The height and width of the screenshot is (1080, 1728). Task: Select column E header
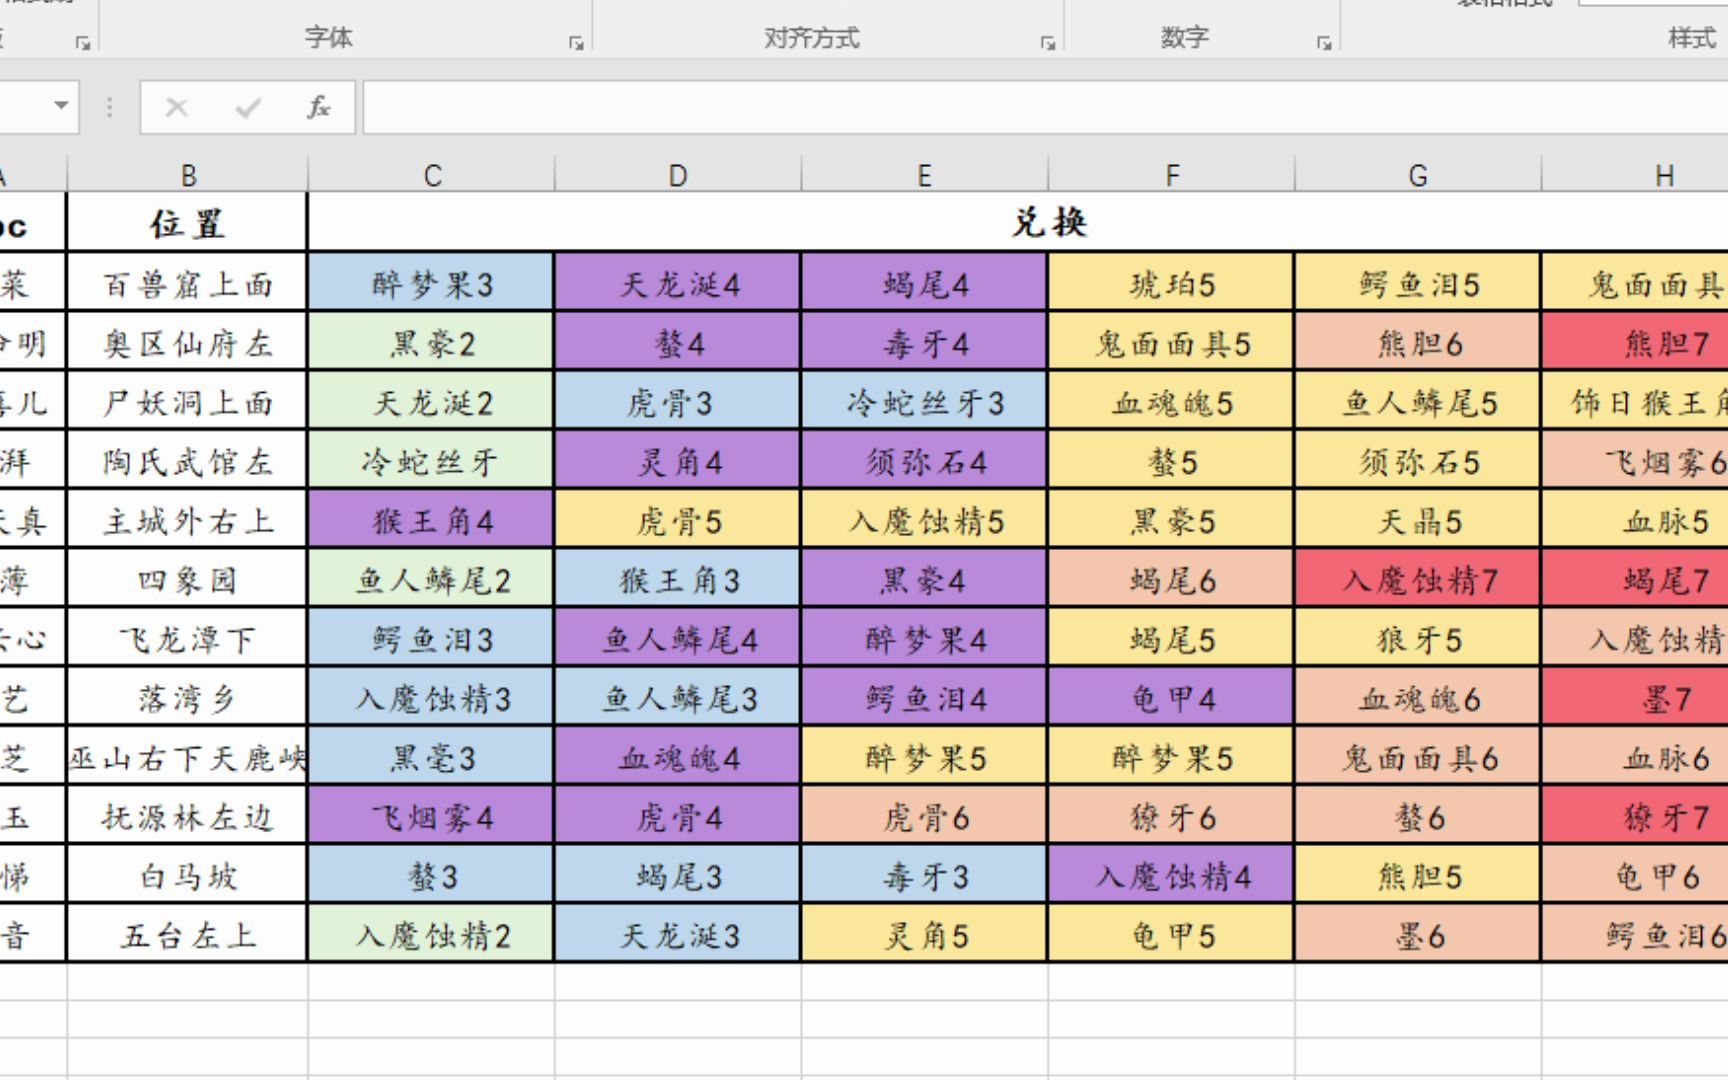(925, 175)
